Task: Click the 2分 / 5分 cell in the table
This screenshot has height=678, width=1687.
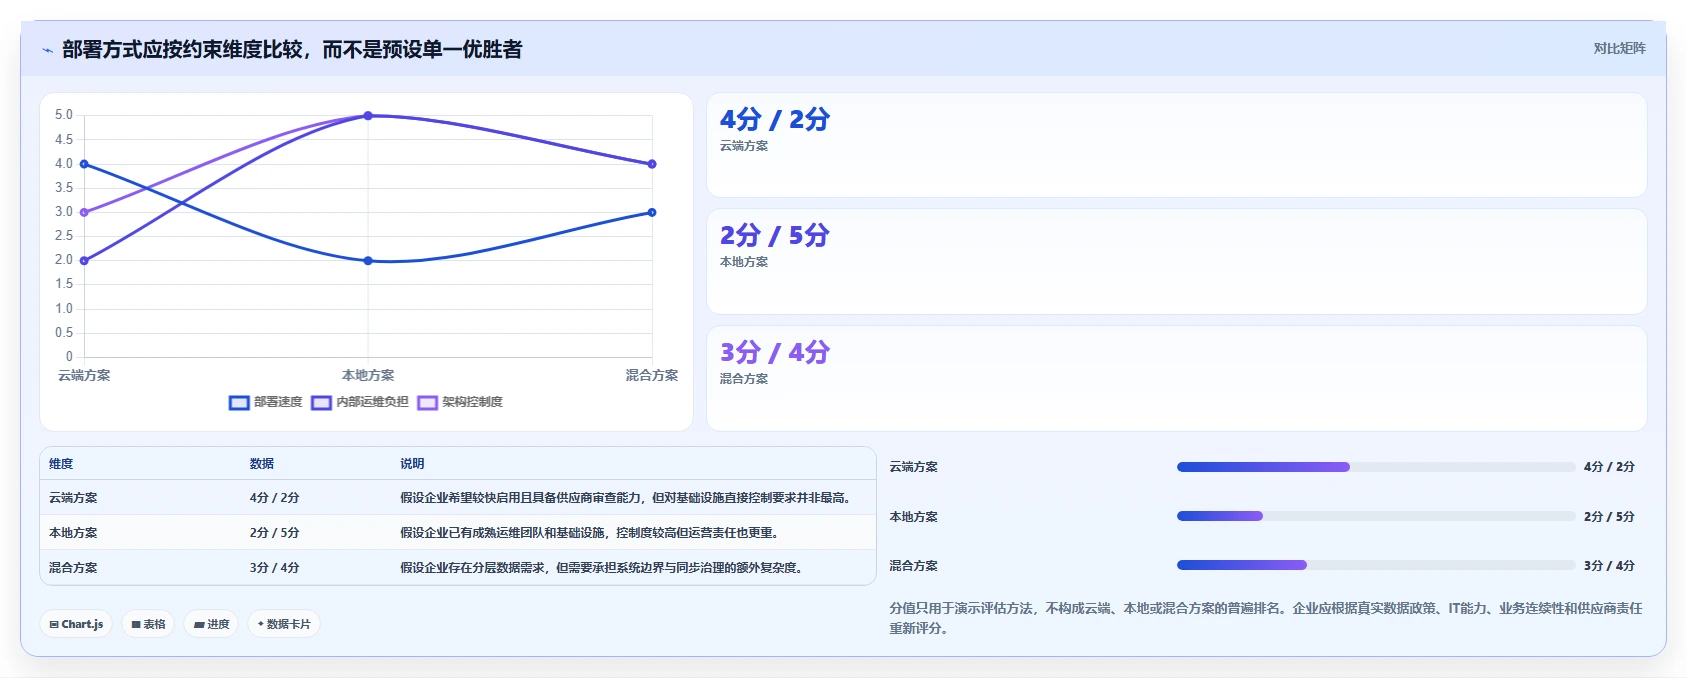Action: (x=275, y=533)
